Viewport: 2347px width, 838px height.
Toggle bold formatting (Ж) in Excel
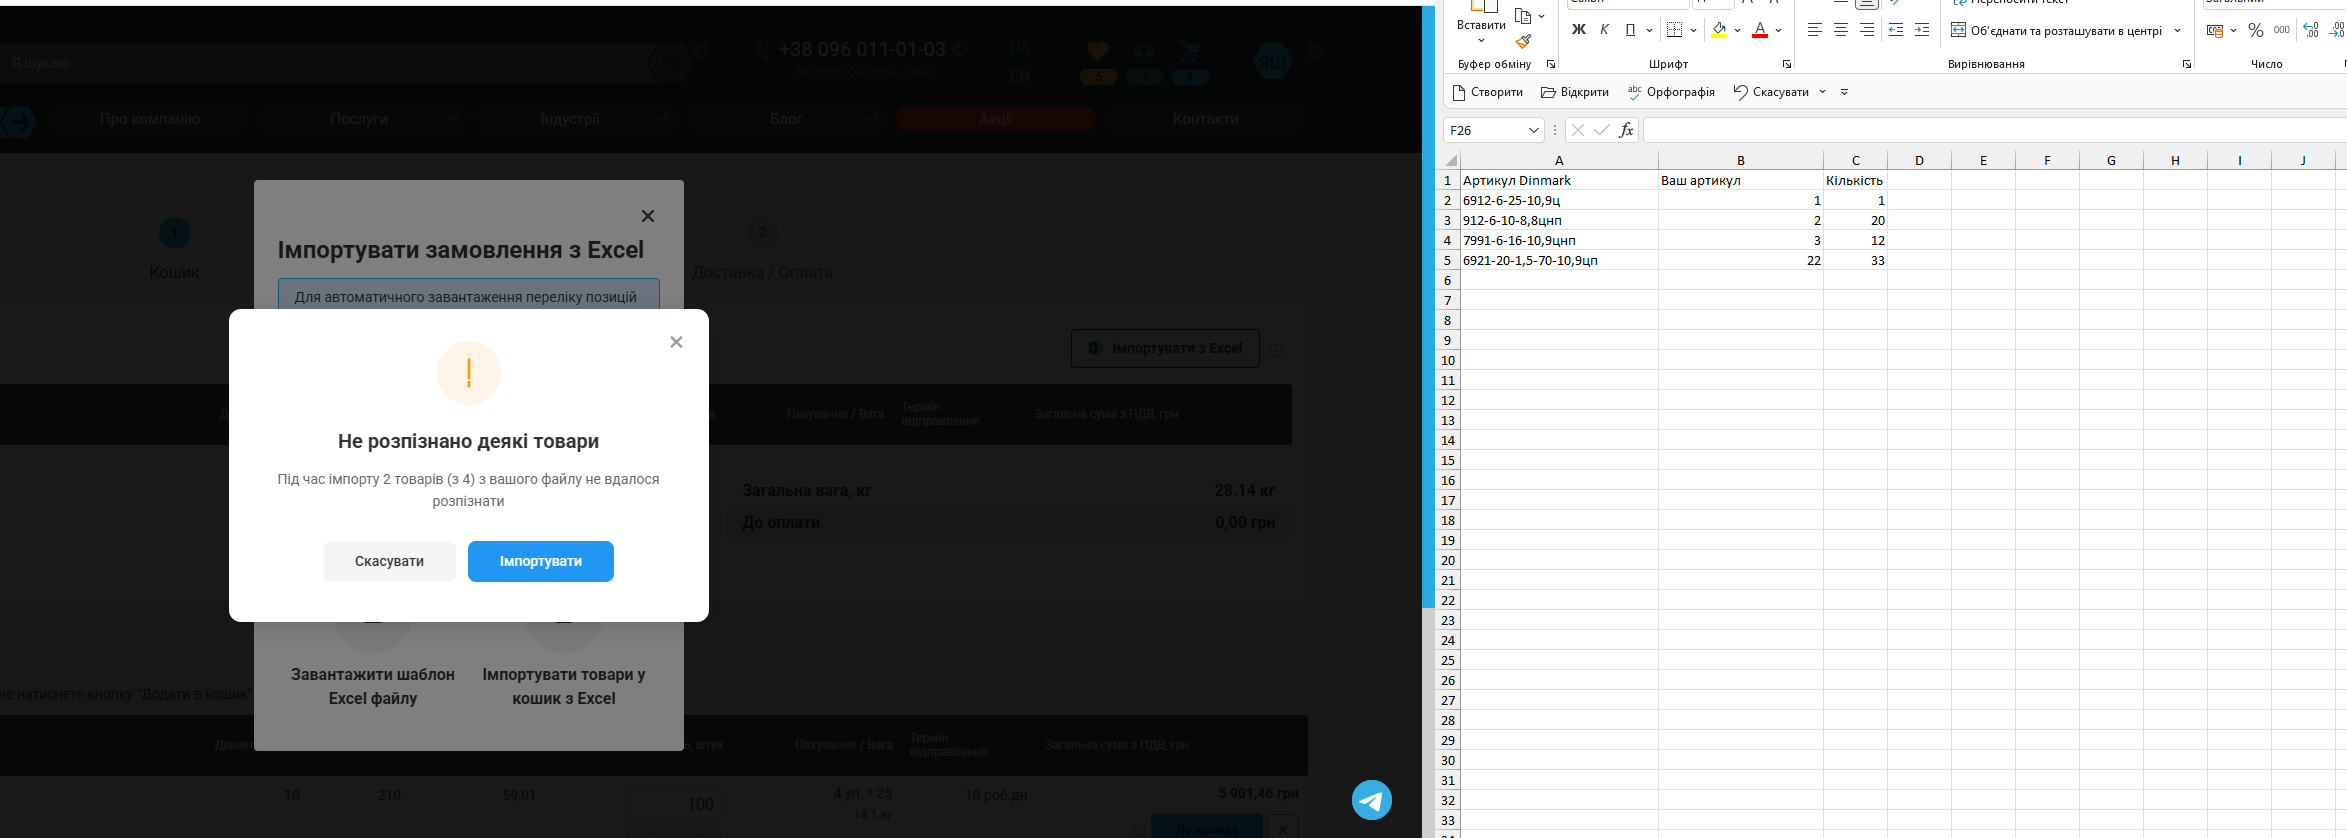(x=1579, y=30)
